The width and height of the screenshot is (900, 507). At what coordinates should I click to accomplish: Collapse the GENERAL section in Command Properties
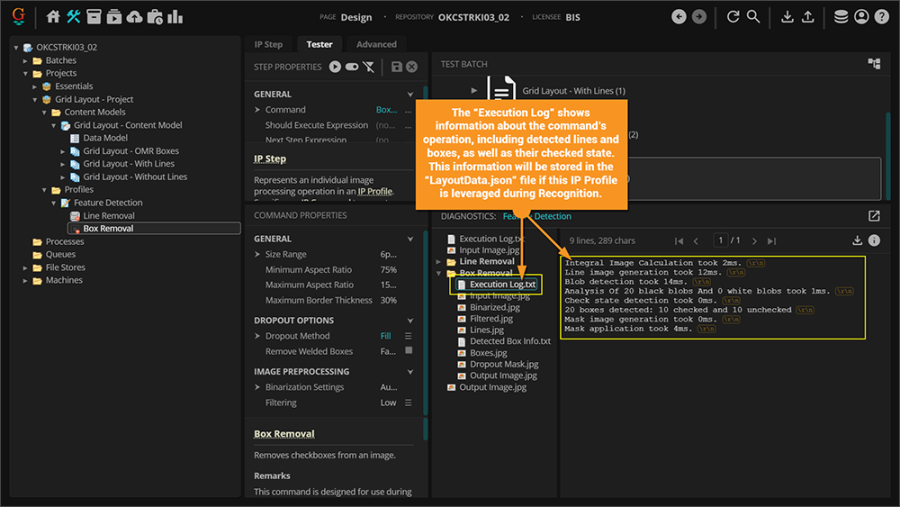point(410,239)
